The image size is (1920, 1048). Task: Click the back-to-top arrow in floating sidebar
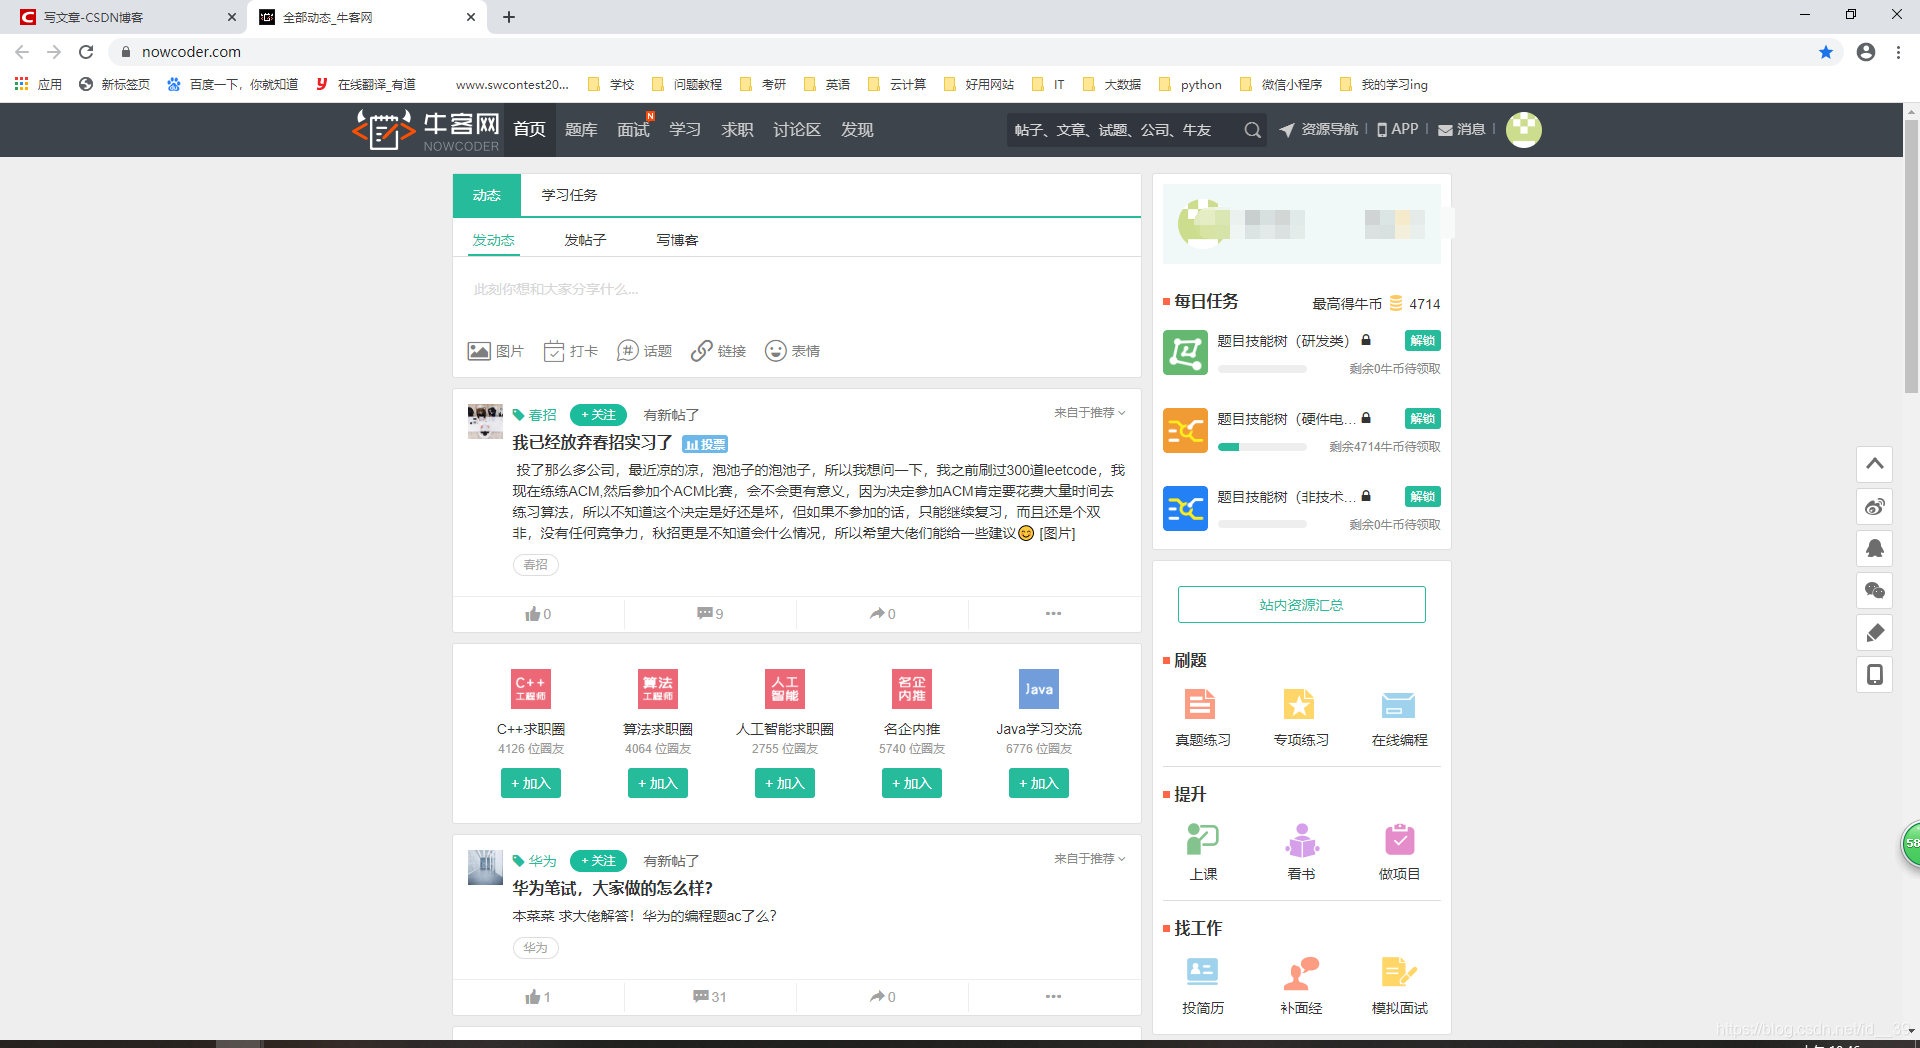(1875, 464)
